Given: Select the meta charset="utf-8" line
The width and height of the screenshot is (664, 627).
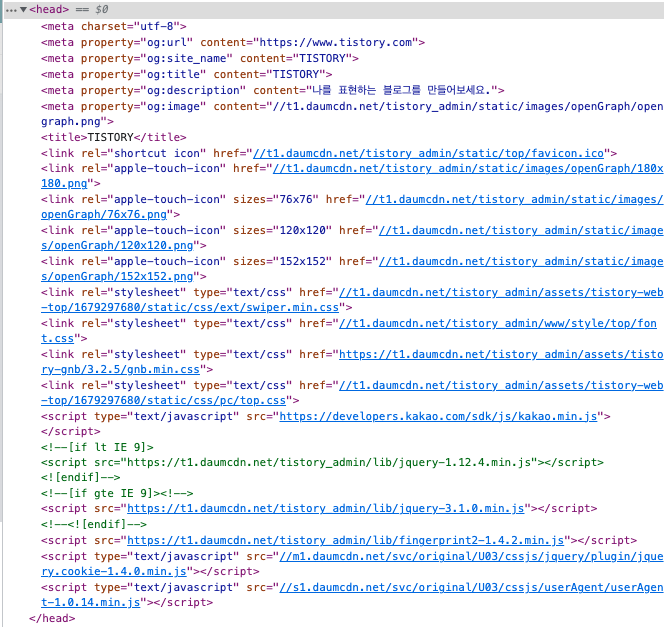Looking at the screenshot, I should 113,26.
